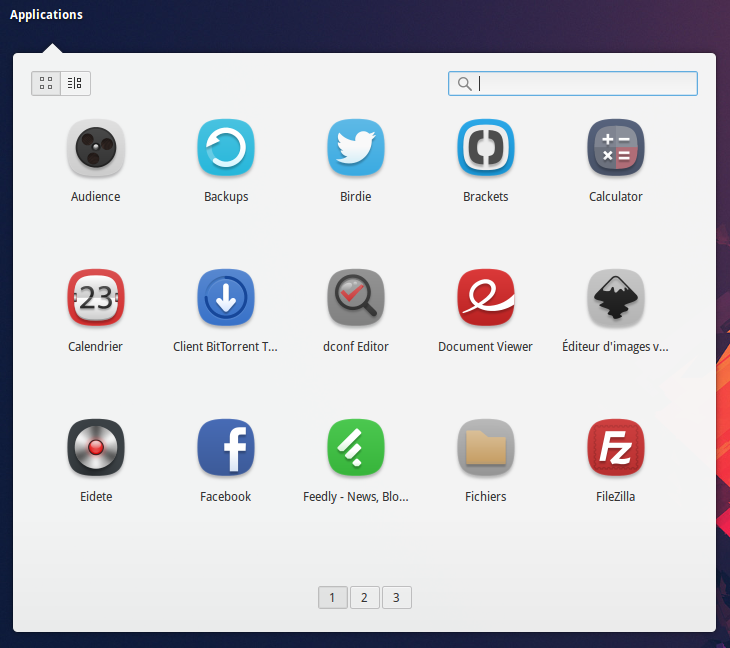Launch Document Viewer icon

coord(486,297)
